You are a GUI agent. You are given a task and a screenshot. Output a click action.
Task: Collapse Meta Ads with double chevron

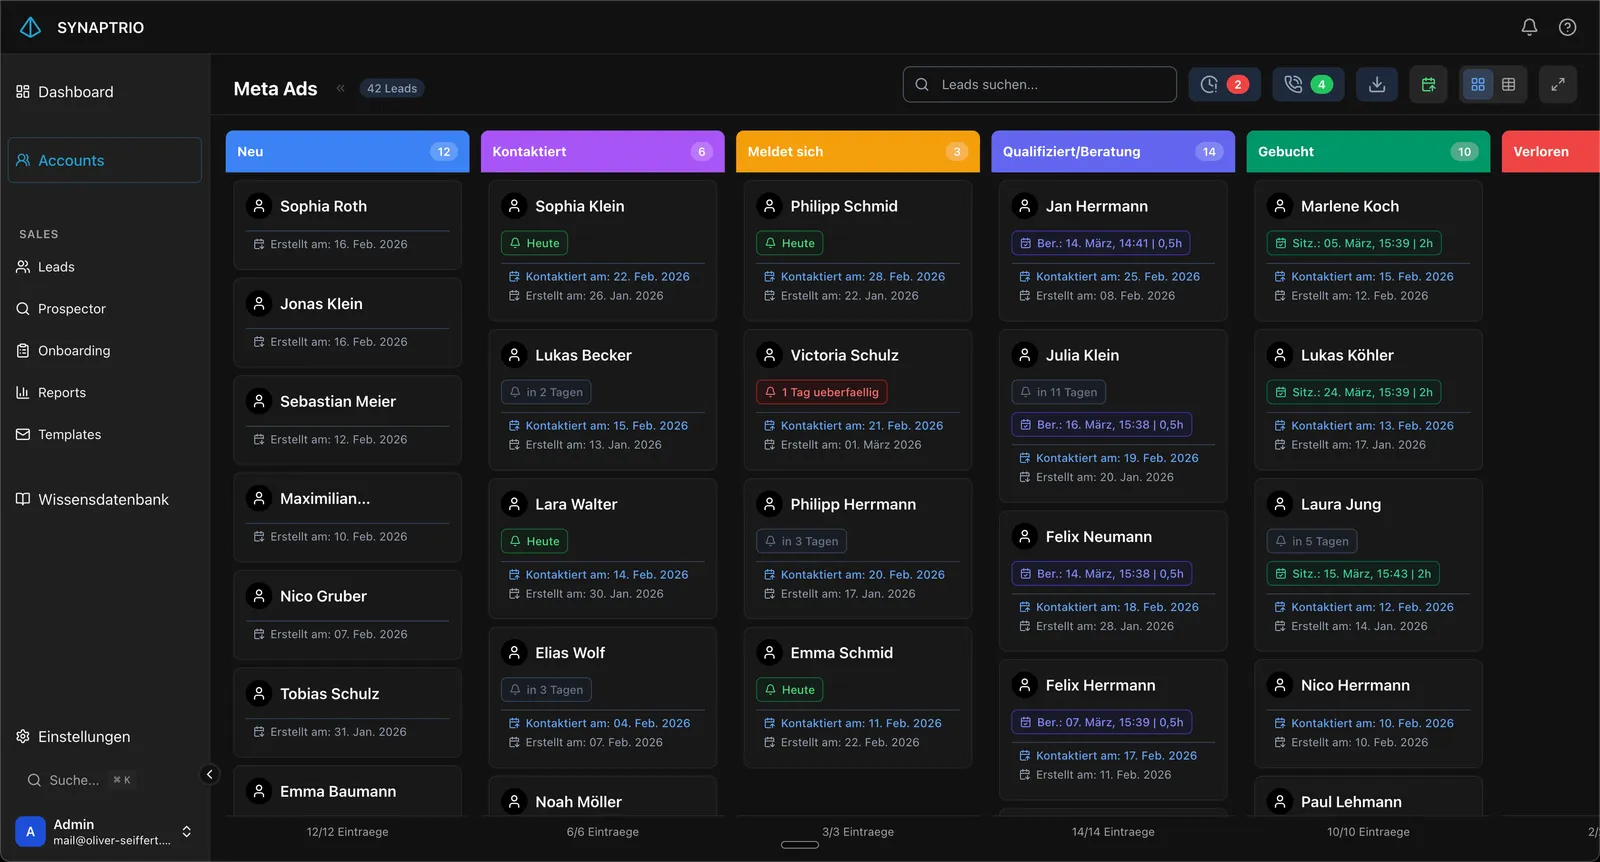pos(340,88)
